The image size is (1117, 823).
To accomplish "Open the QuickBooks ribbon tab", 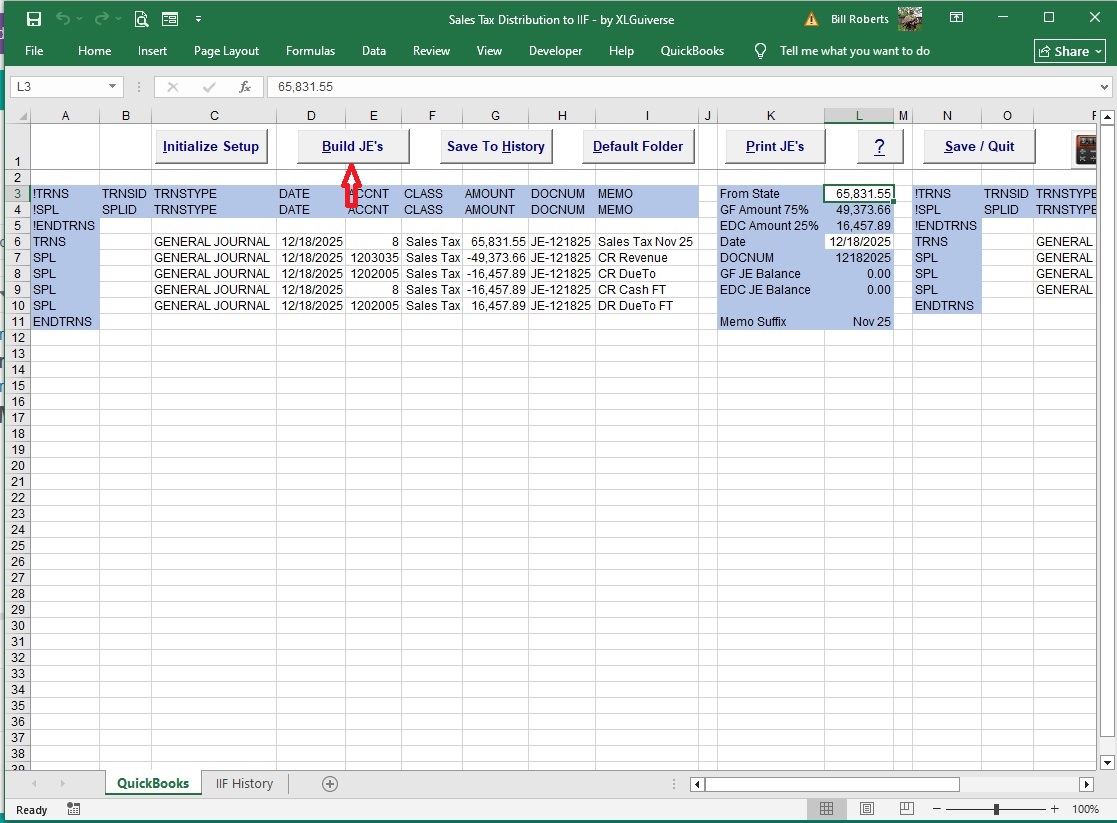I will point(692,51).
